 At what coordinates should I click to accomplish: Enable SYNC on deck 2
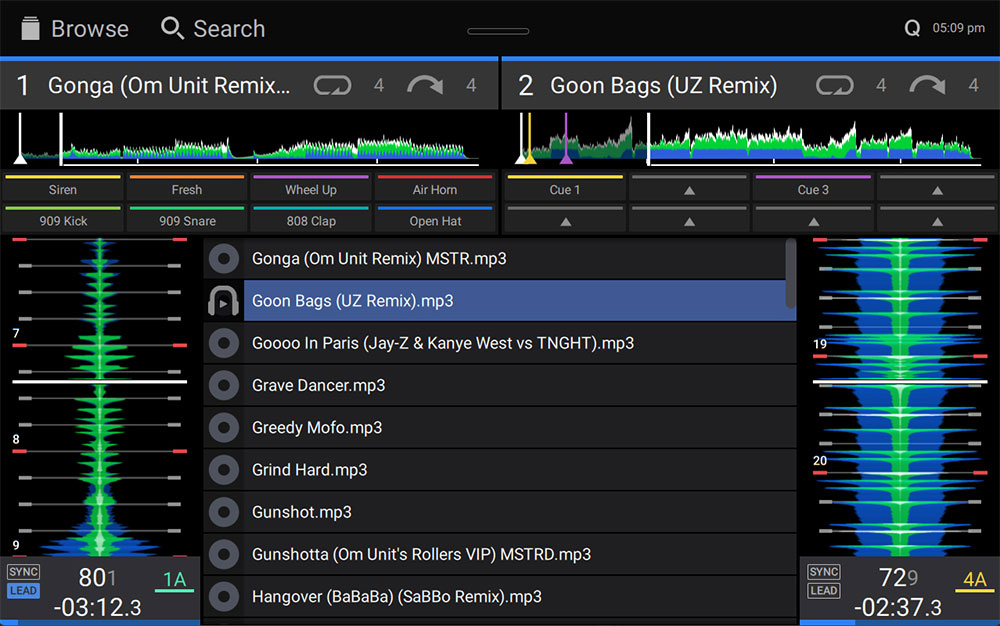(x=824, y=572)
